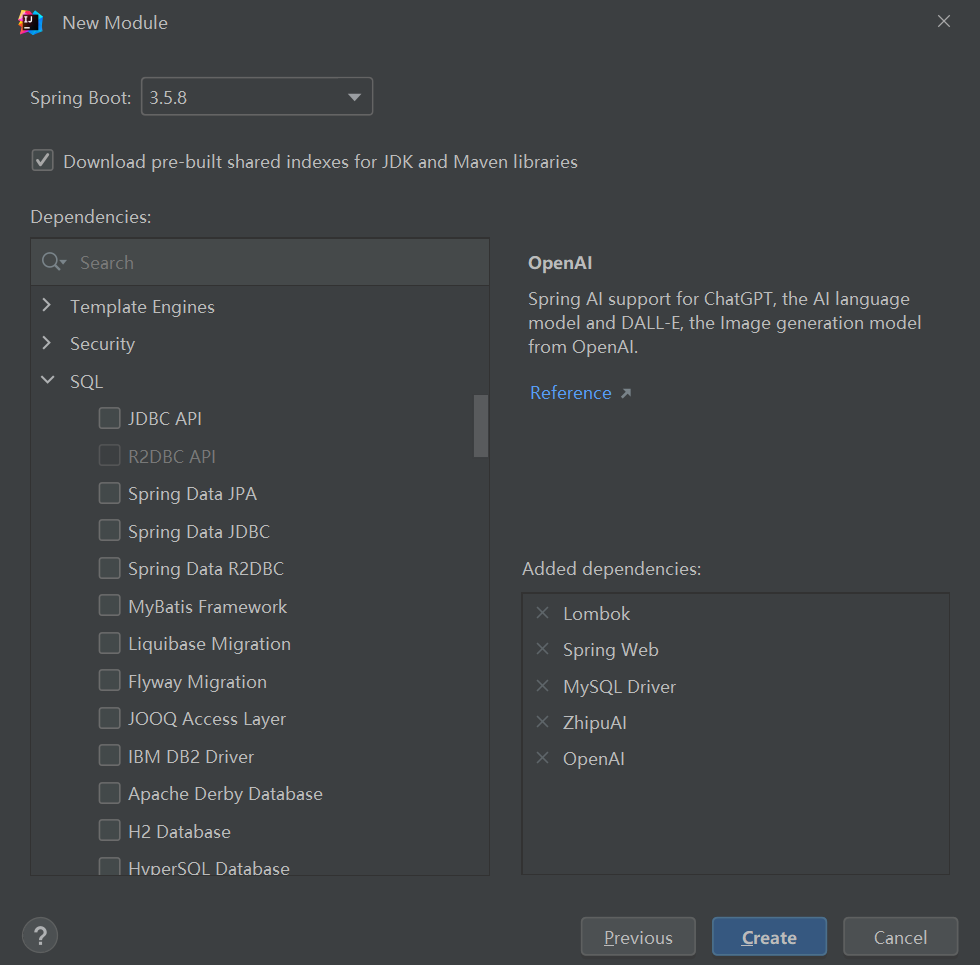
Task: Go back with the Previous button
Action: point(638,937)
